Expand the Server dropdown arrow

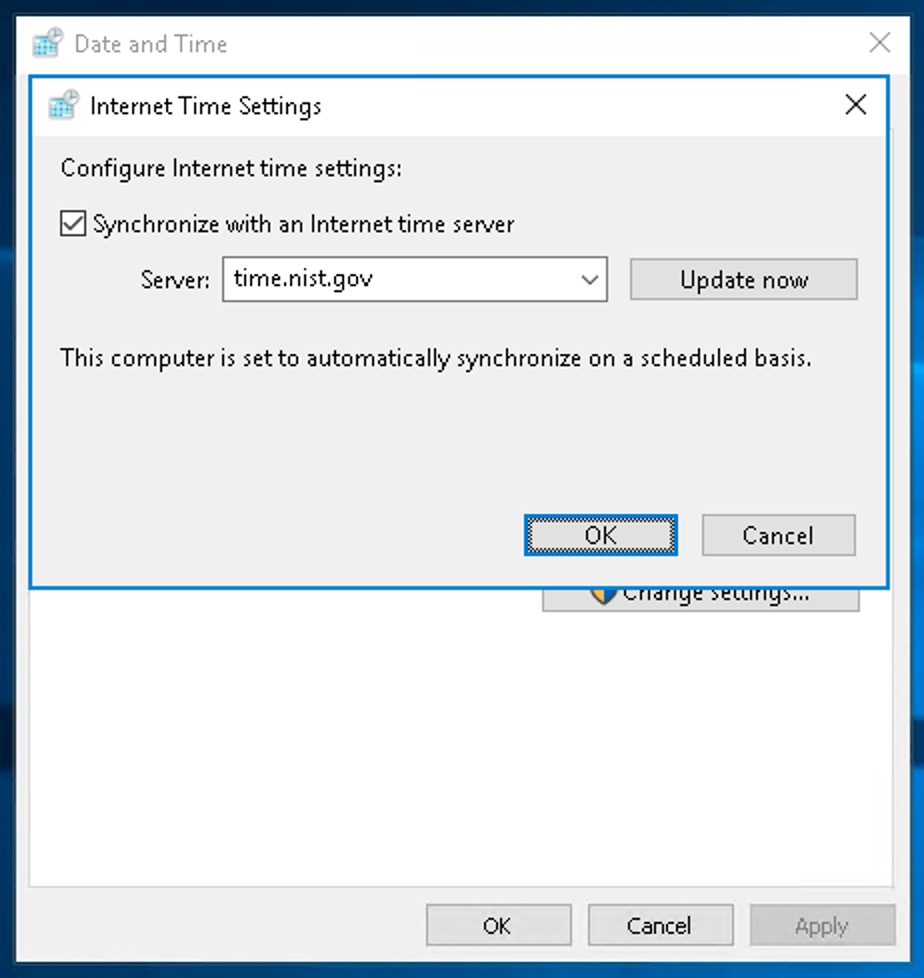pos(590,280)
